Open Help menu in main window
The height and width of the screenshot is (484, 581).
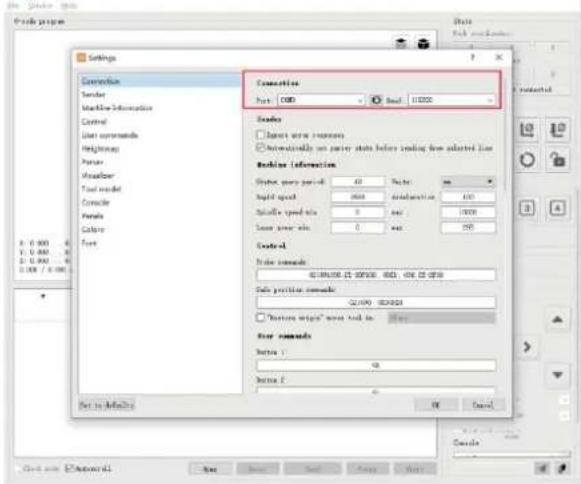[69, 5]
